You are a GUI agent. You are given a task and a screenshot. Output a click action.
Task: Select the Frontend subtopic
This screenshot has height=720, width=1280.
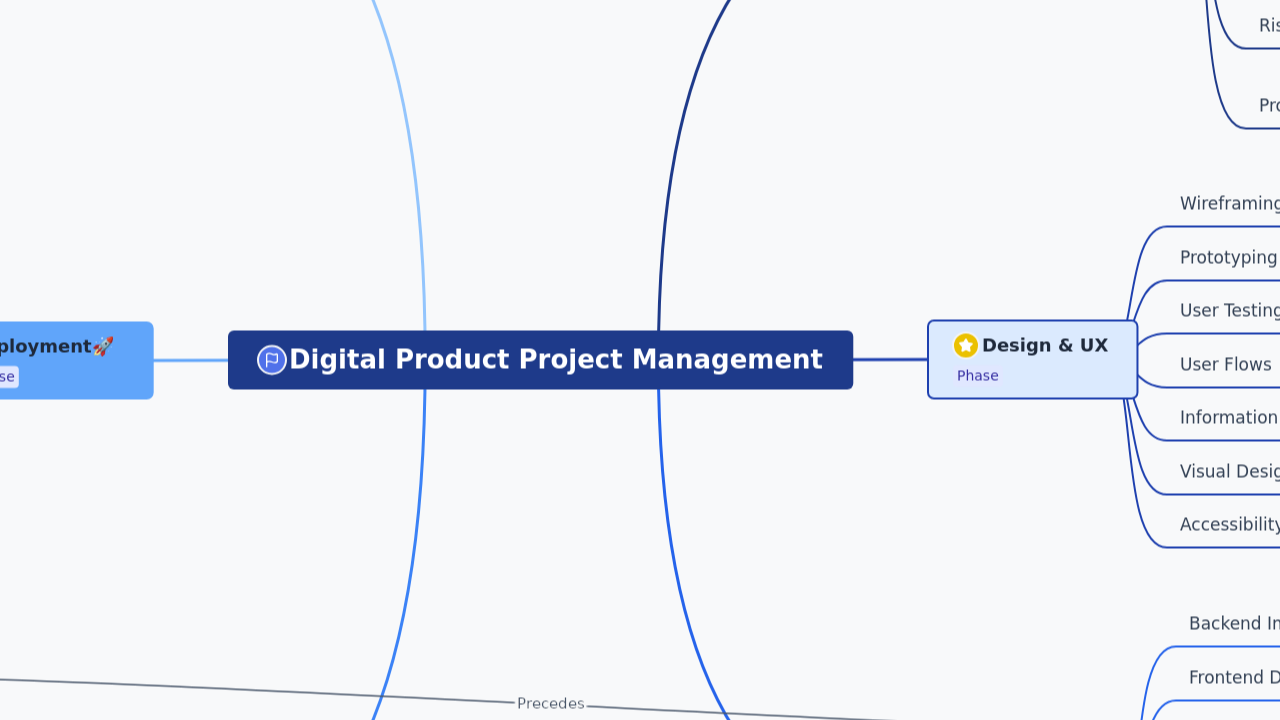click(1235, 677)
